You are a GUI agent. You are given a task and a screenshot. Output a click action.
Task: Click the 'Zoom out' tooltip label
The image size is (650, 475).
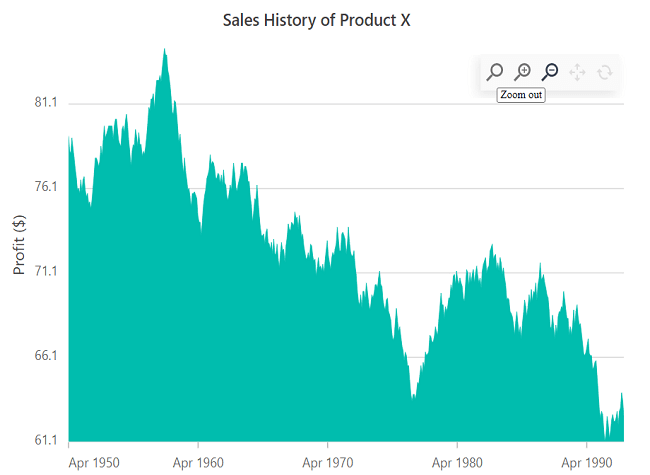pyautogui.click(x=521, y=95)
